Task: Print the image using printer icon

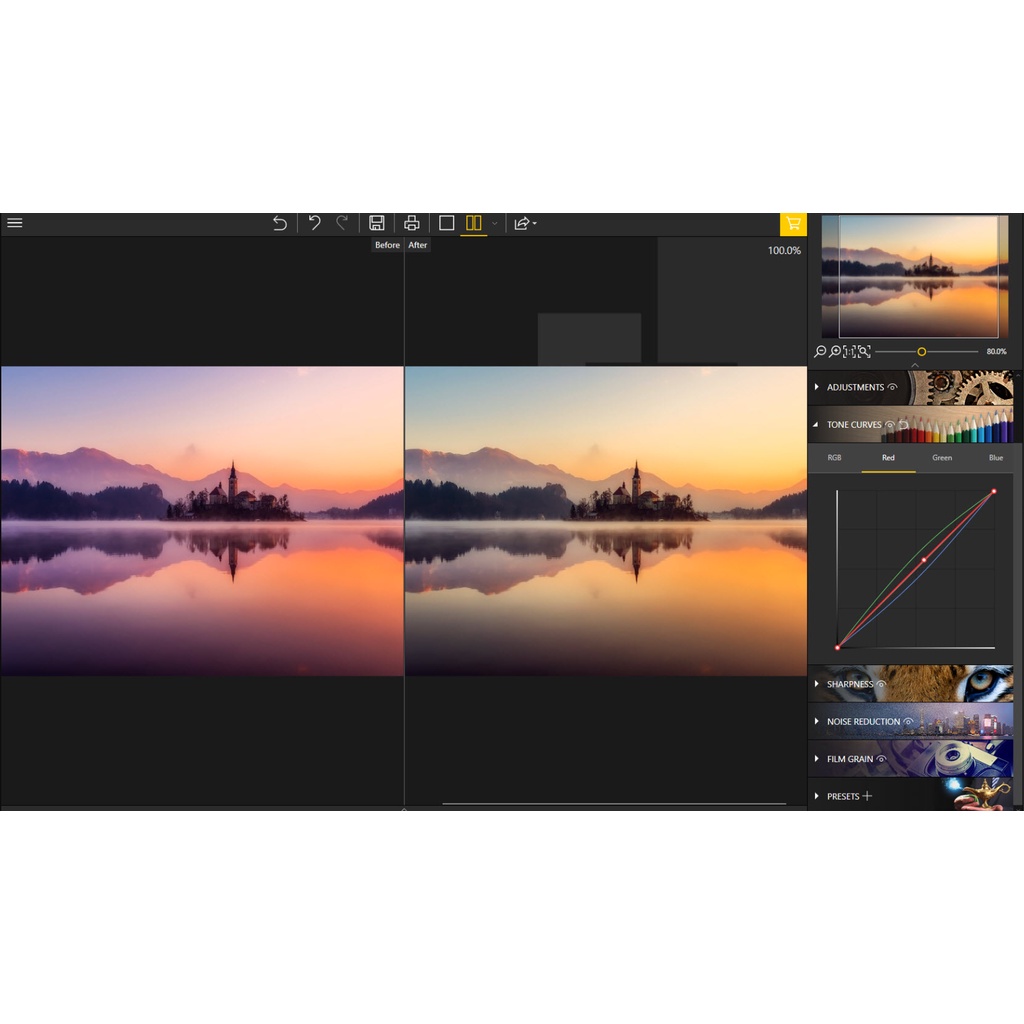Action: pyautogui.click(x=411, y=223)
